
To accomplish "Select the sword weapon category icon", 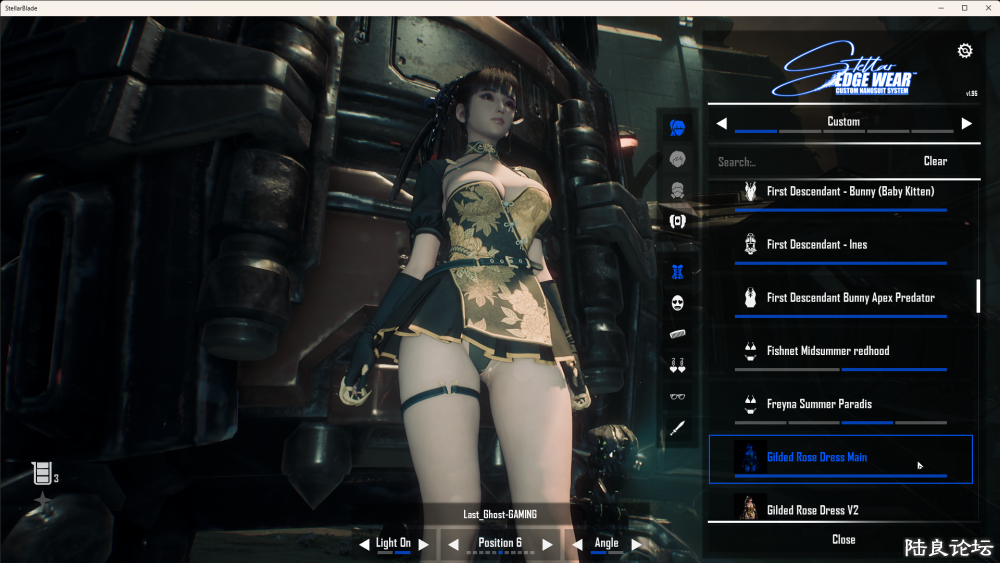I will (x=677, y=428).
